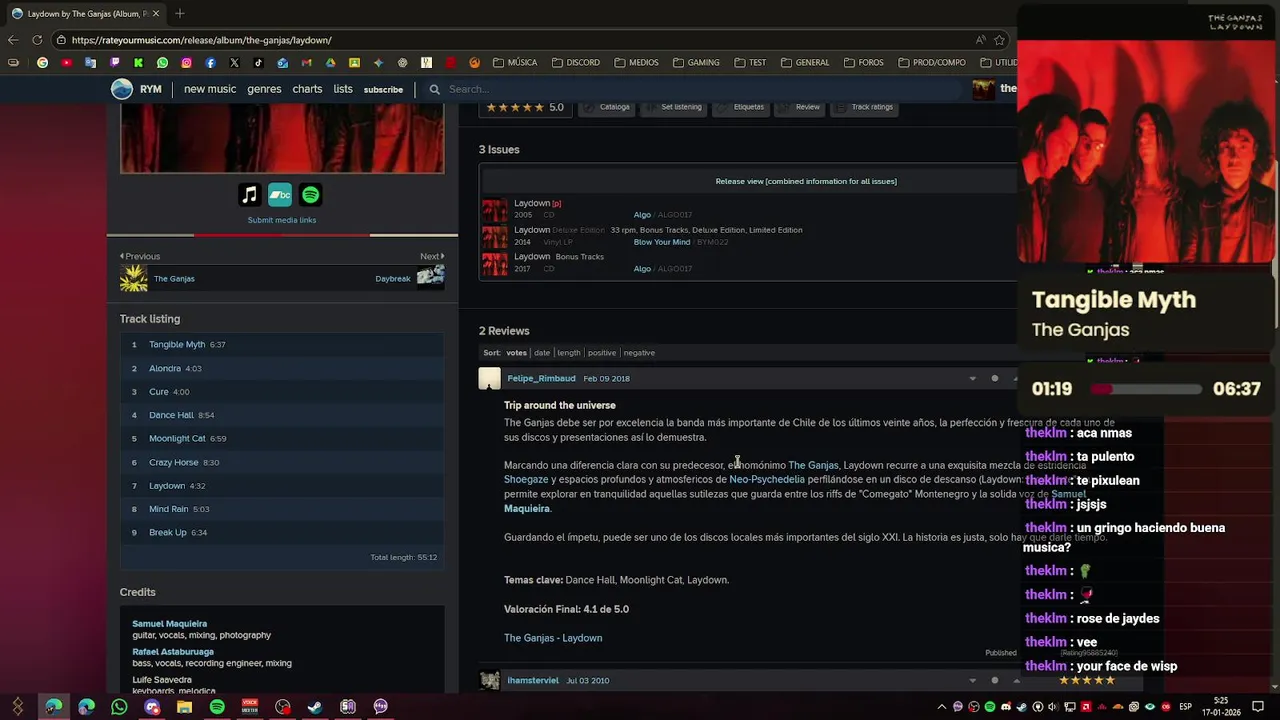This screenshot has width=1280, height=720.
Task: Select the Laydown browser tab
Action: coord(85,14)
